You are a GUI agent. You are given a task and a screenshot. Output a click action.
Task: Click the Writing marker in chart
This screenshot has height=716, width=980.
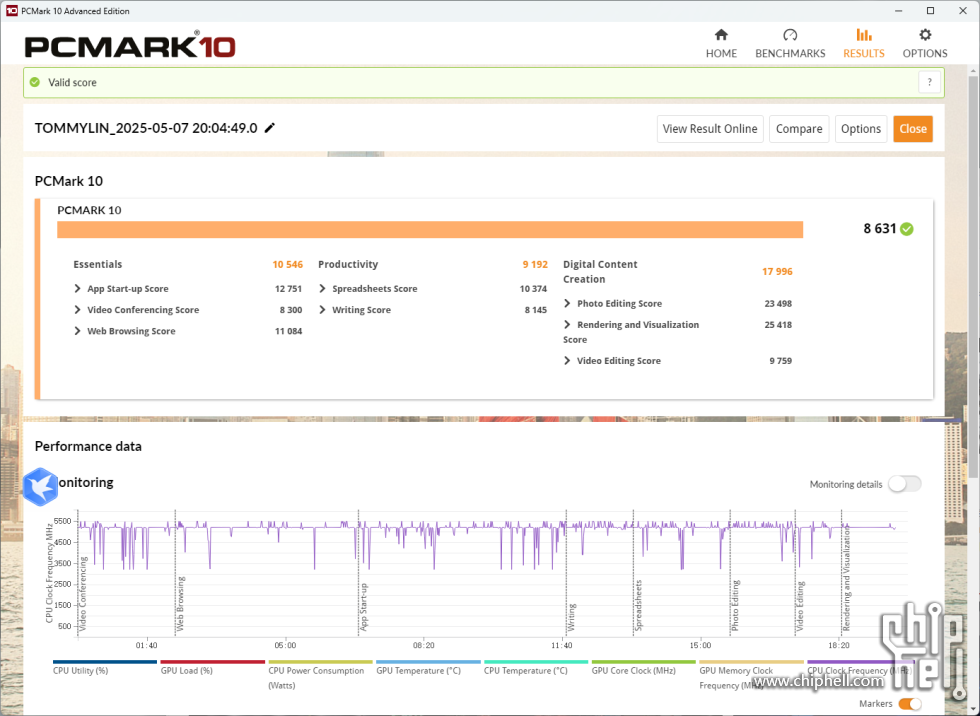571,617
